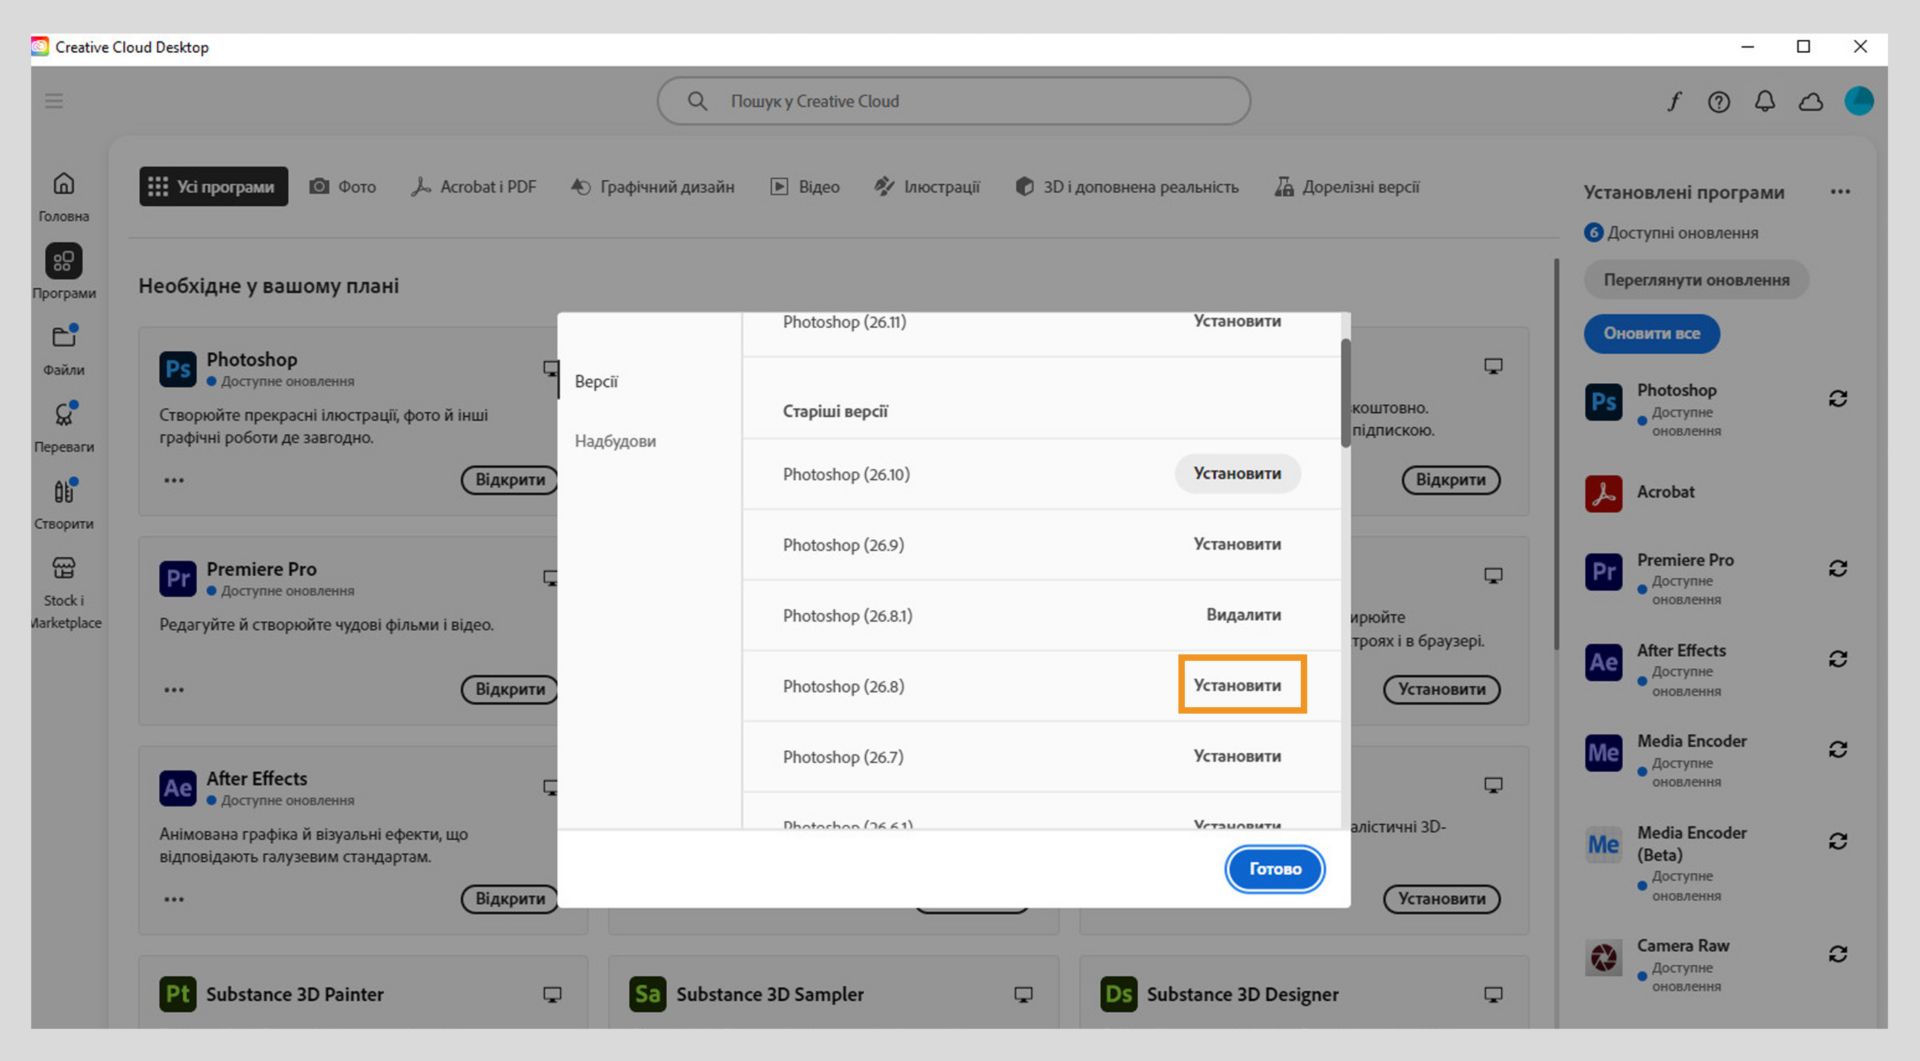Viewport: 1920px width, 1061px height.
Task: Open the Файли files sidebar icon
Action: (x=64, y=337)
